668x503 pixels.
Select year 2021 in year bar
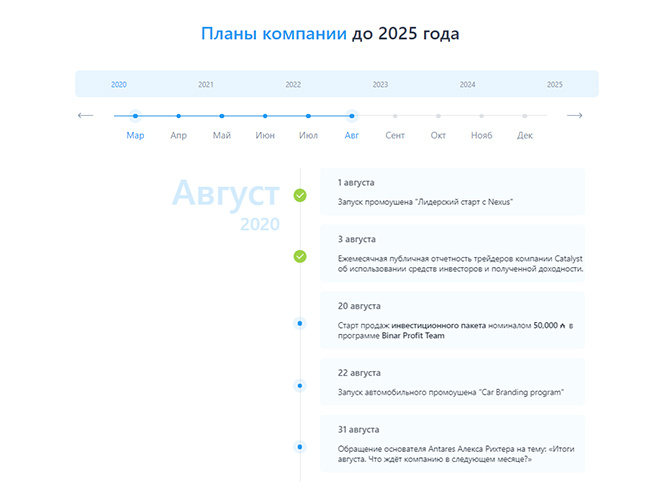[206, 84]
